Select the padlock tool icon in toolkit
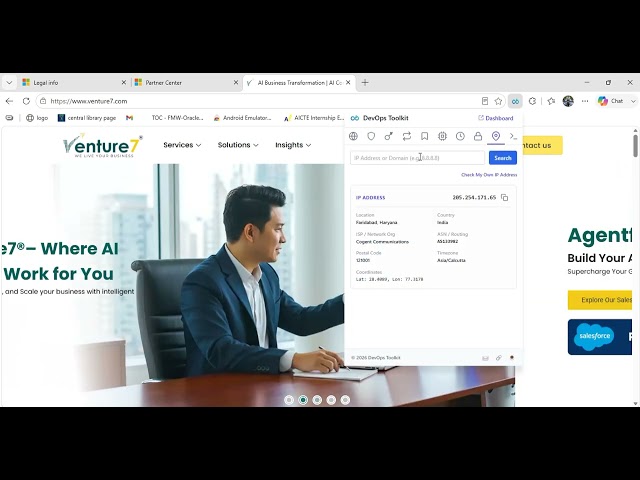Viewport: 640px width, 480px height. point(478,136)
